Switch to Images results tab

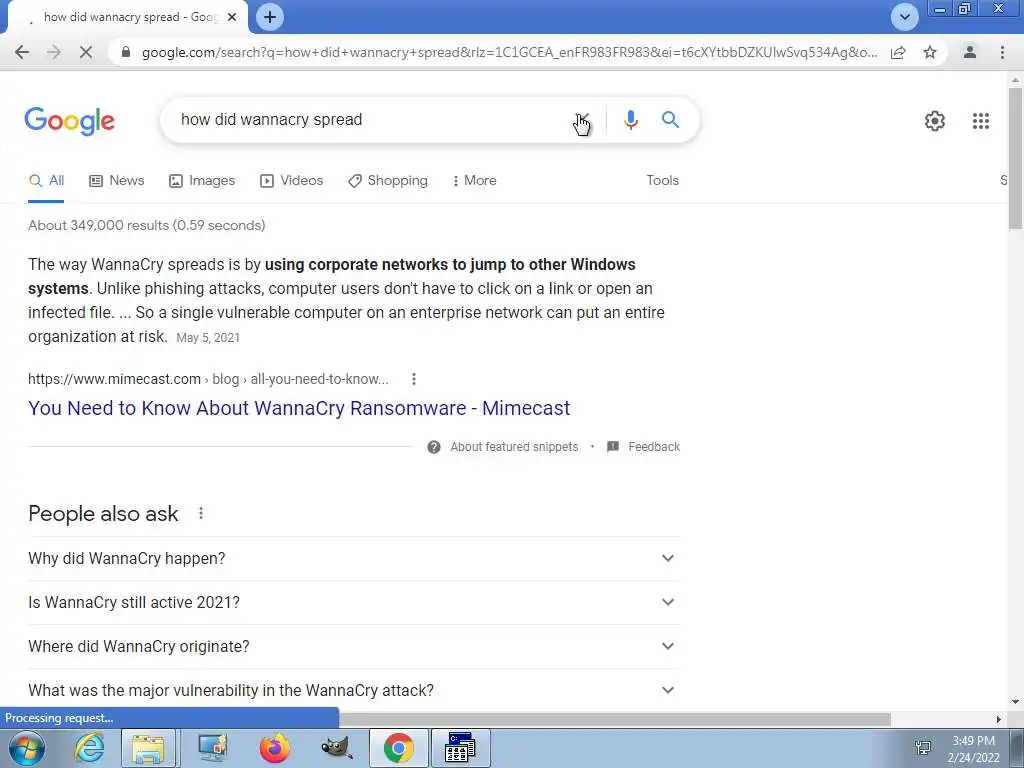pos(202,181)
